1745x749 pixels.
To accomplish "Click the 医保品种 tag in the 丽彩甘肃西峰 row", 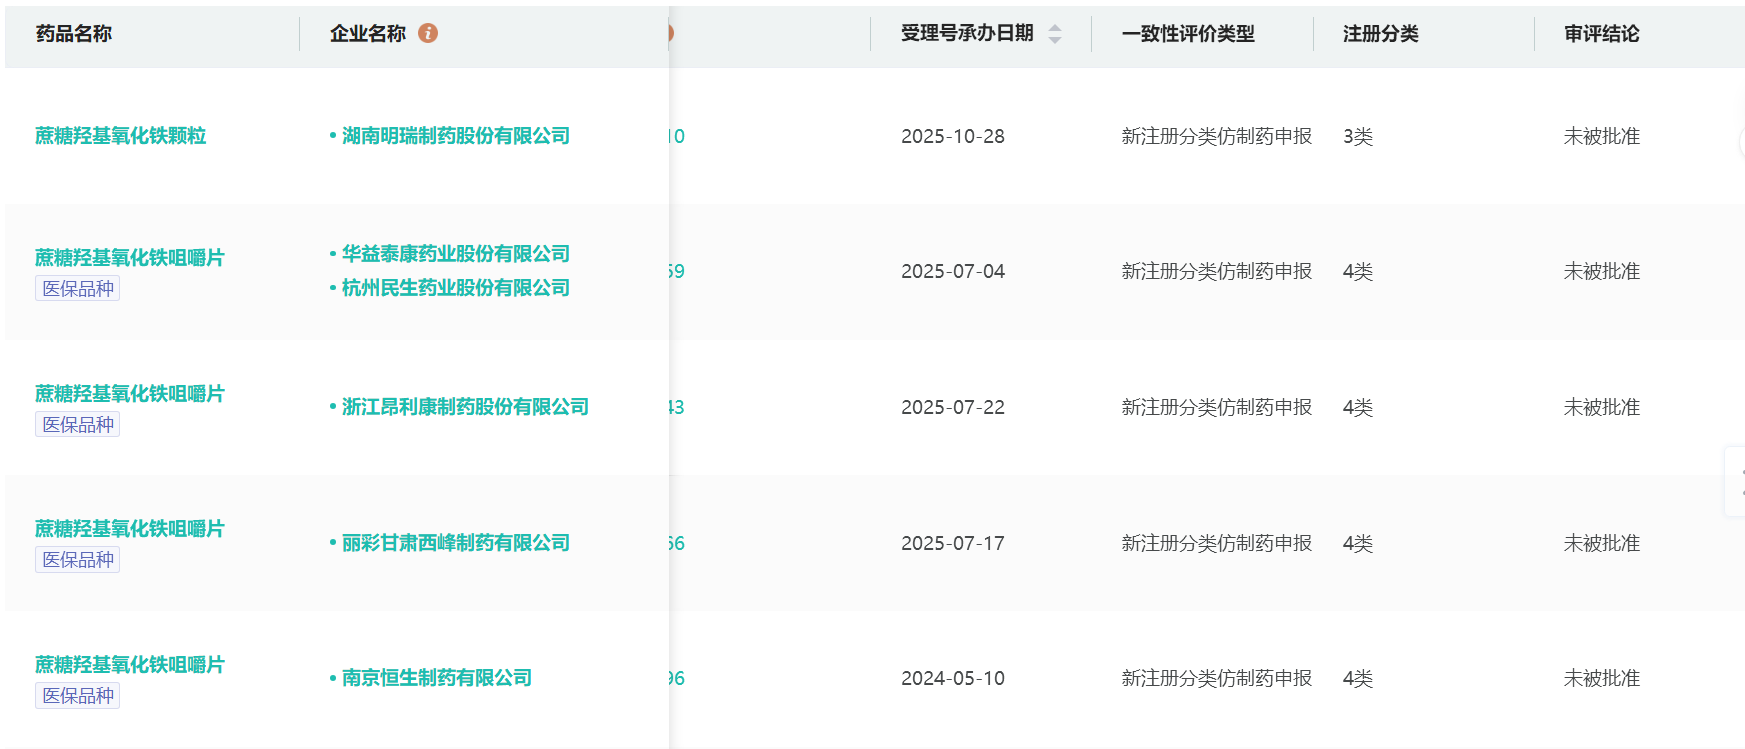I will [78, 560].
